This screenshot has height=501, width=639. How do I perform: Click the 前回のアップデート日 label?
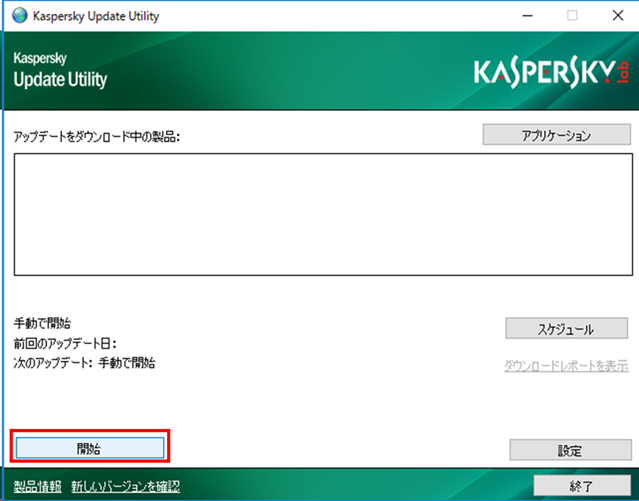(x=65, y=343)
